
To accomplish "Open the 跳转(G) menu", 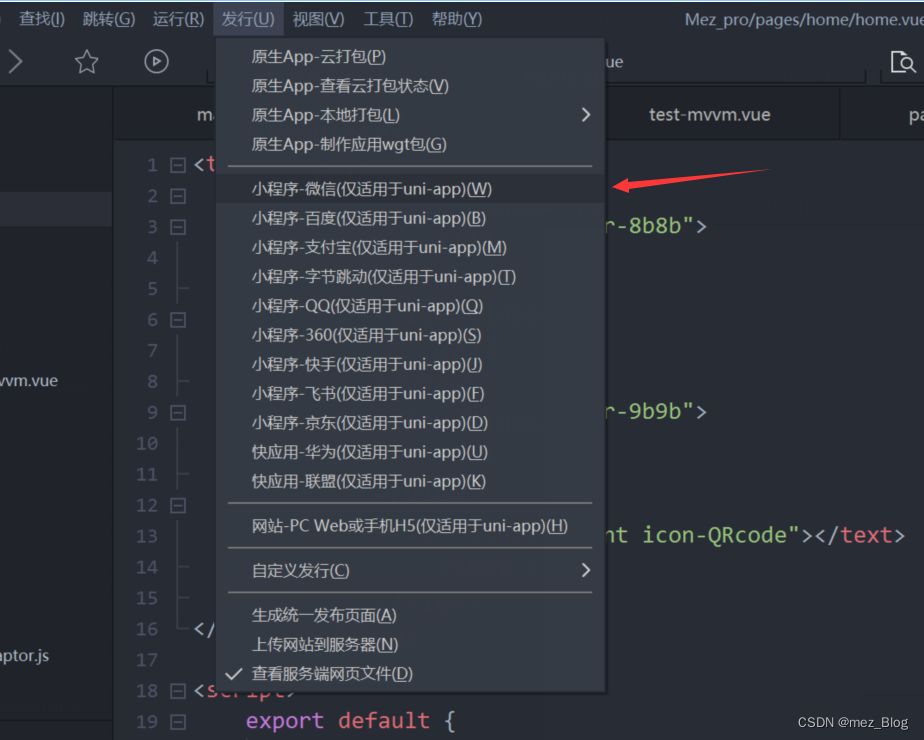I will pos(108,19).
